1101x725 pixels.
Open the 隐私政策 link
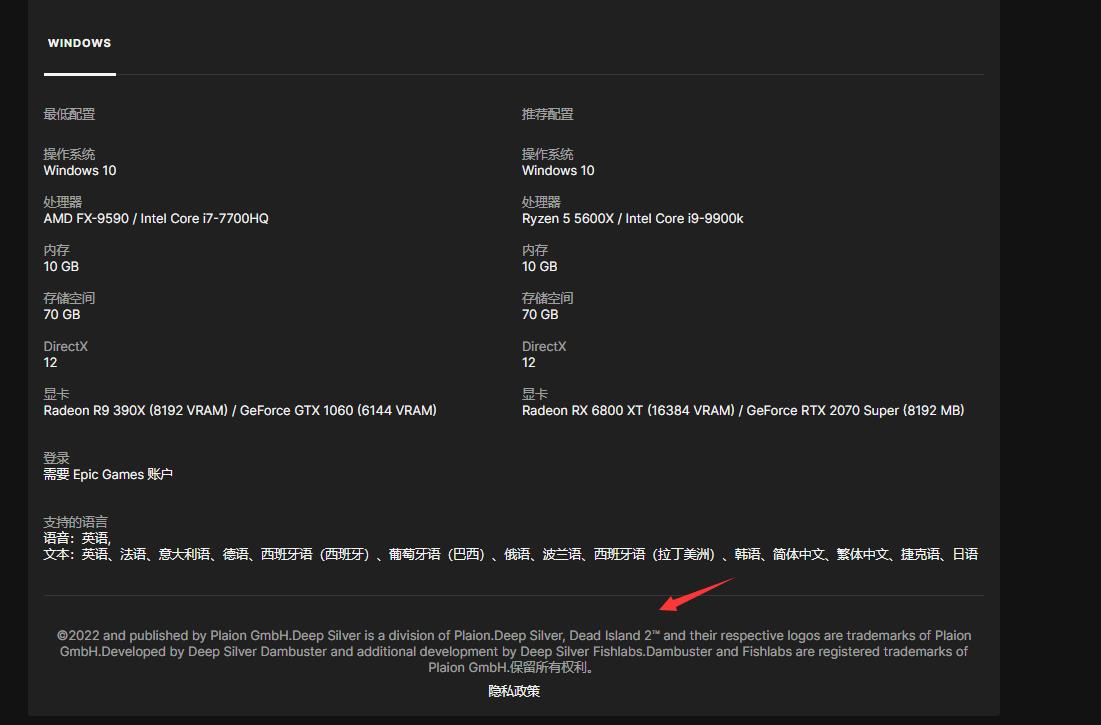tap(514, 691)
